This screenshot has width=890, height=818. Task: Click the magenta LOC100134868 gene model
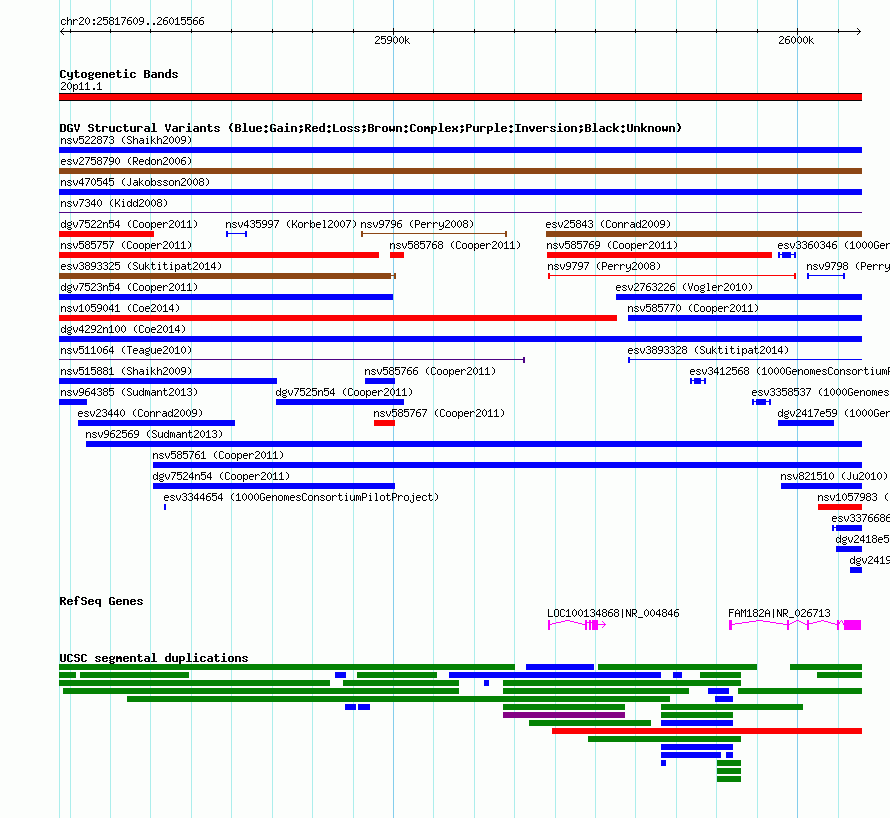[577, 625]
